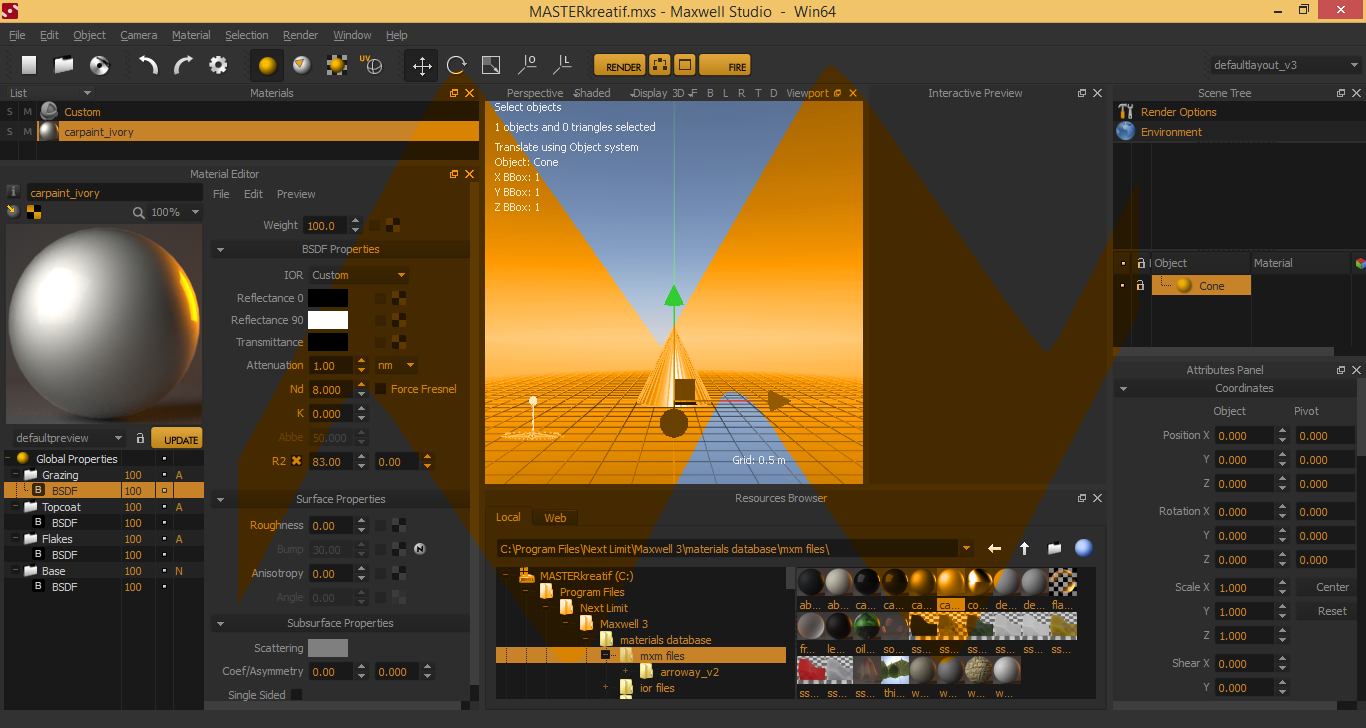Screen dimensions: 1366x728
Task: Click the Roughness value input field
Action: tap(330, 526)
